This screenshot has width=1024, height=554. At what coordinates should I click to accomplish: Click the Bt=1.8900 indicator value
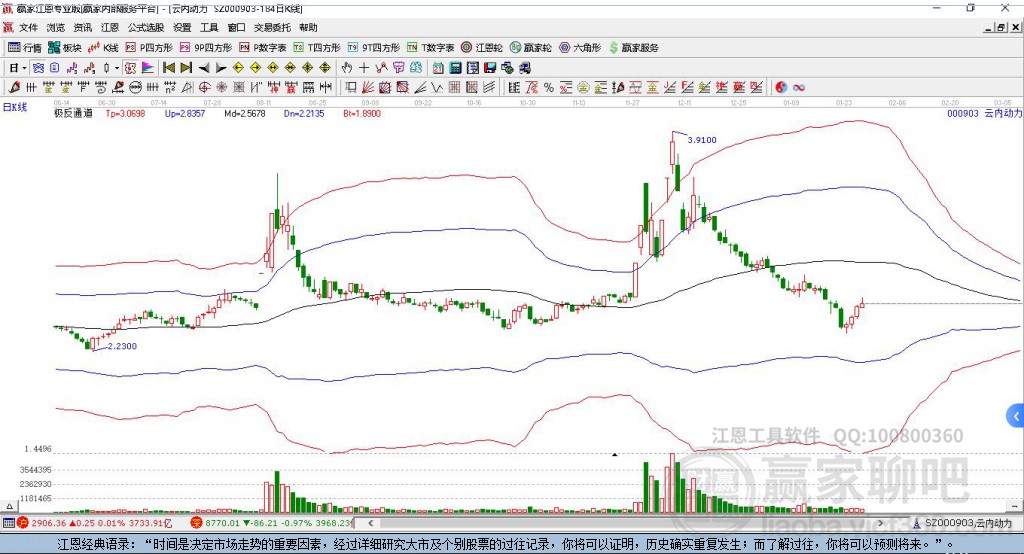tap(362, 114)
